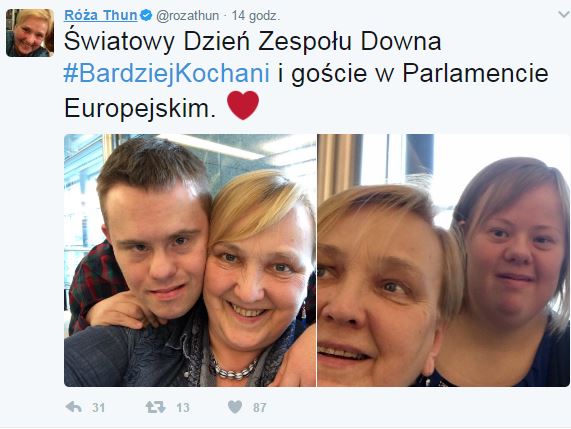Screen dimensions: 571x429
Task: Click the separator dot before timestamp
Action: [225, 16]
